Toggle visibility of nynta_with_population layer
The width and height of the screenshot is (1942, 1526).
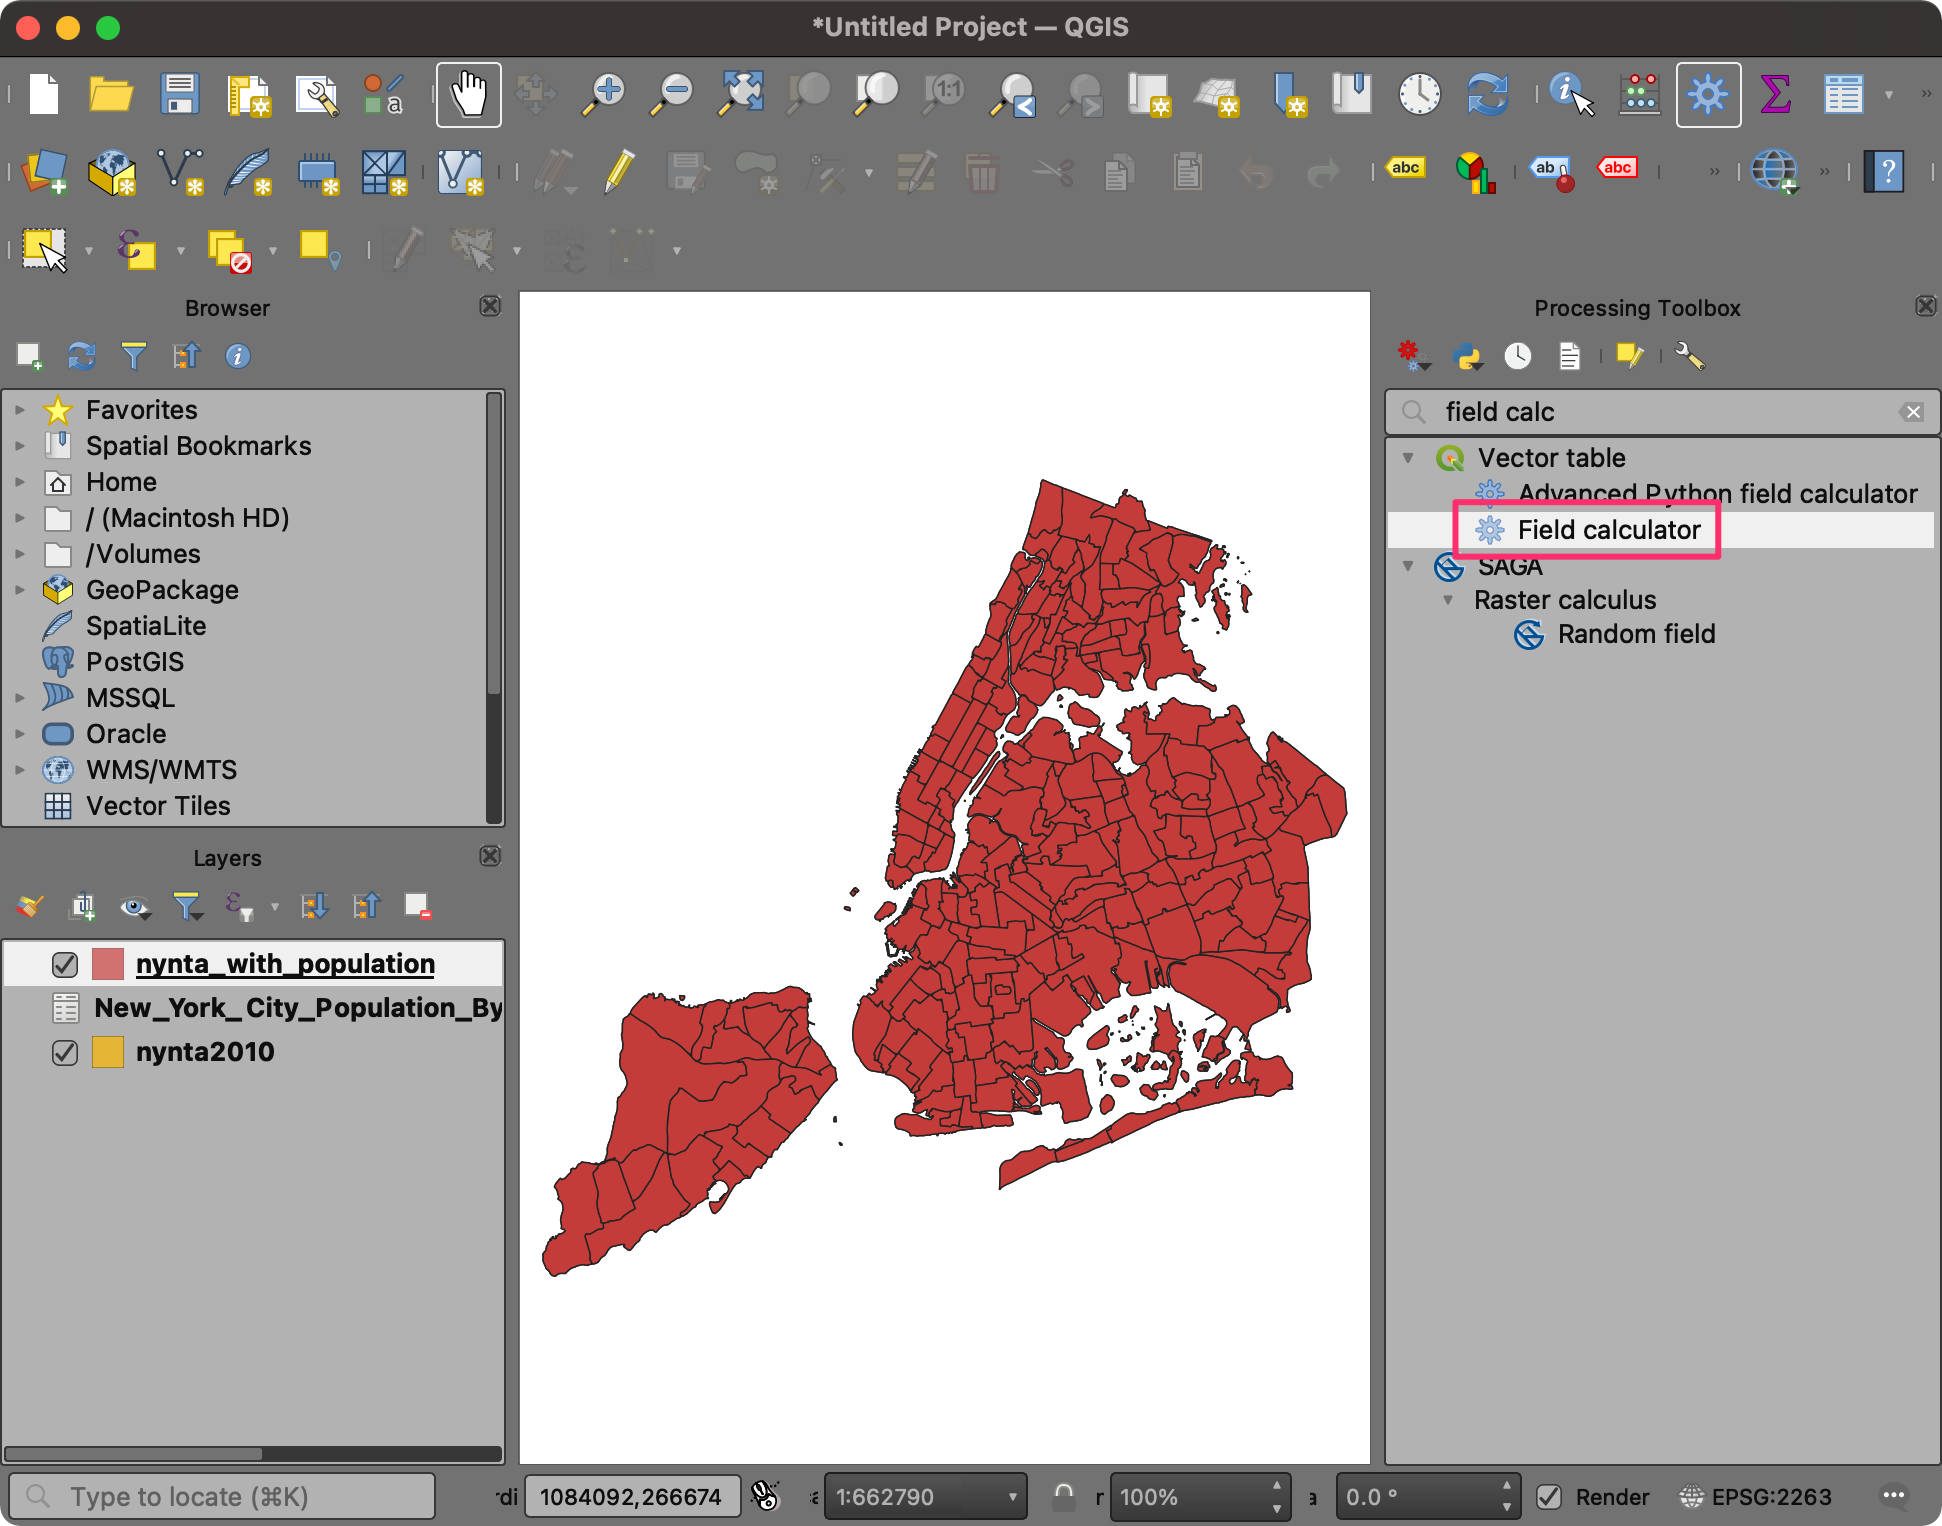point(65,964)
